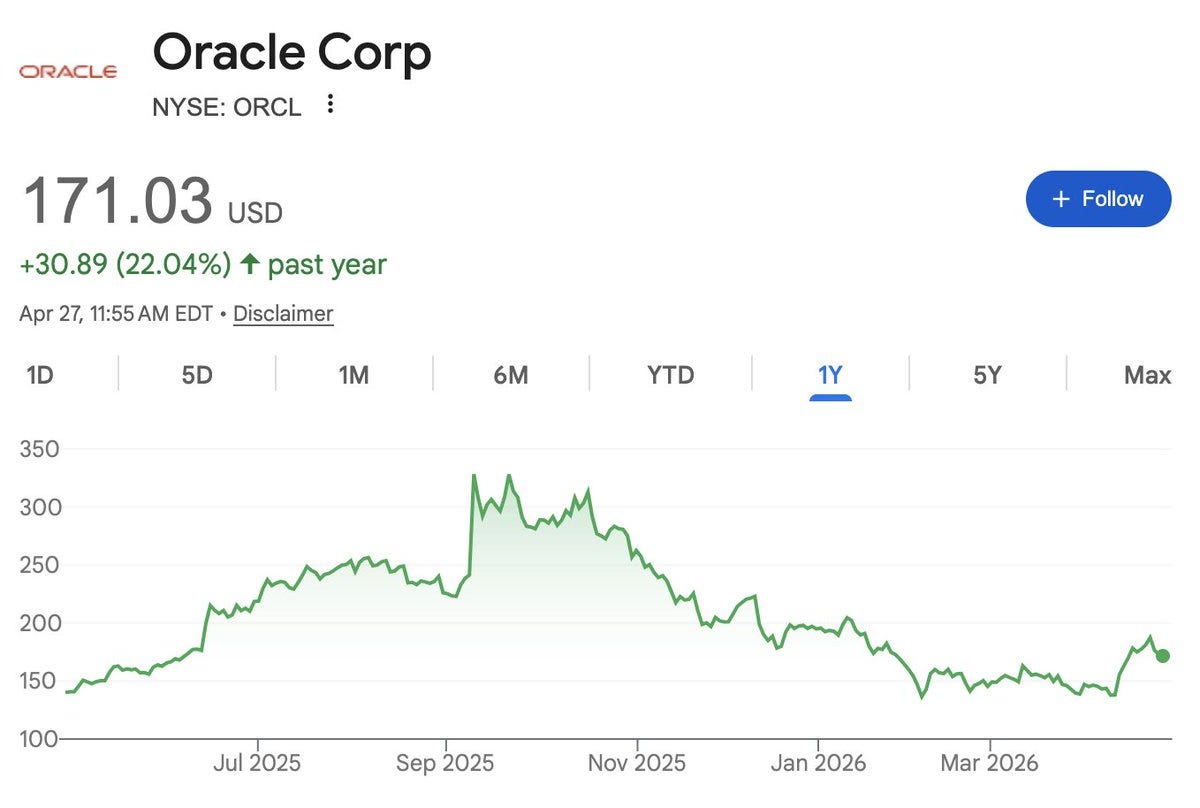Viewport: 1200px width, 808px height.
Task: Click the Follow button
Action: (x=1098, y=199)
